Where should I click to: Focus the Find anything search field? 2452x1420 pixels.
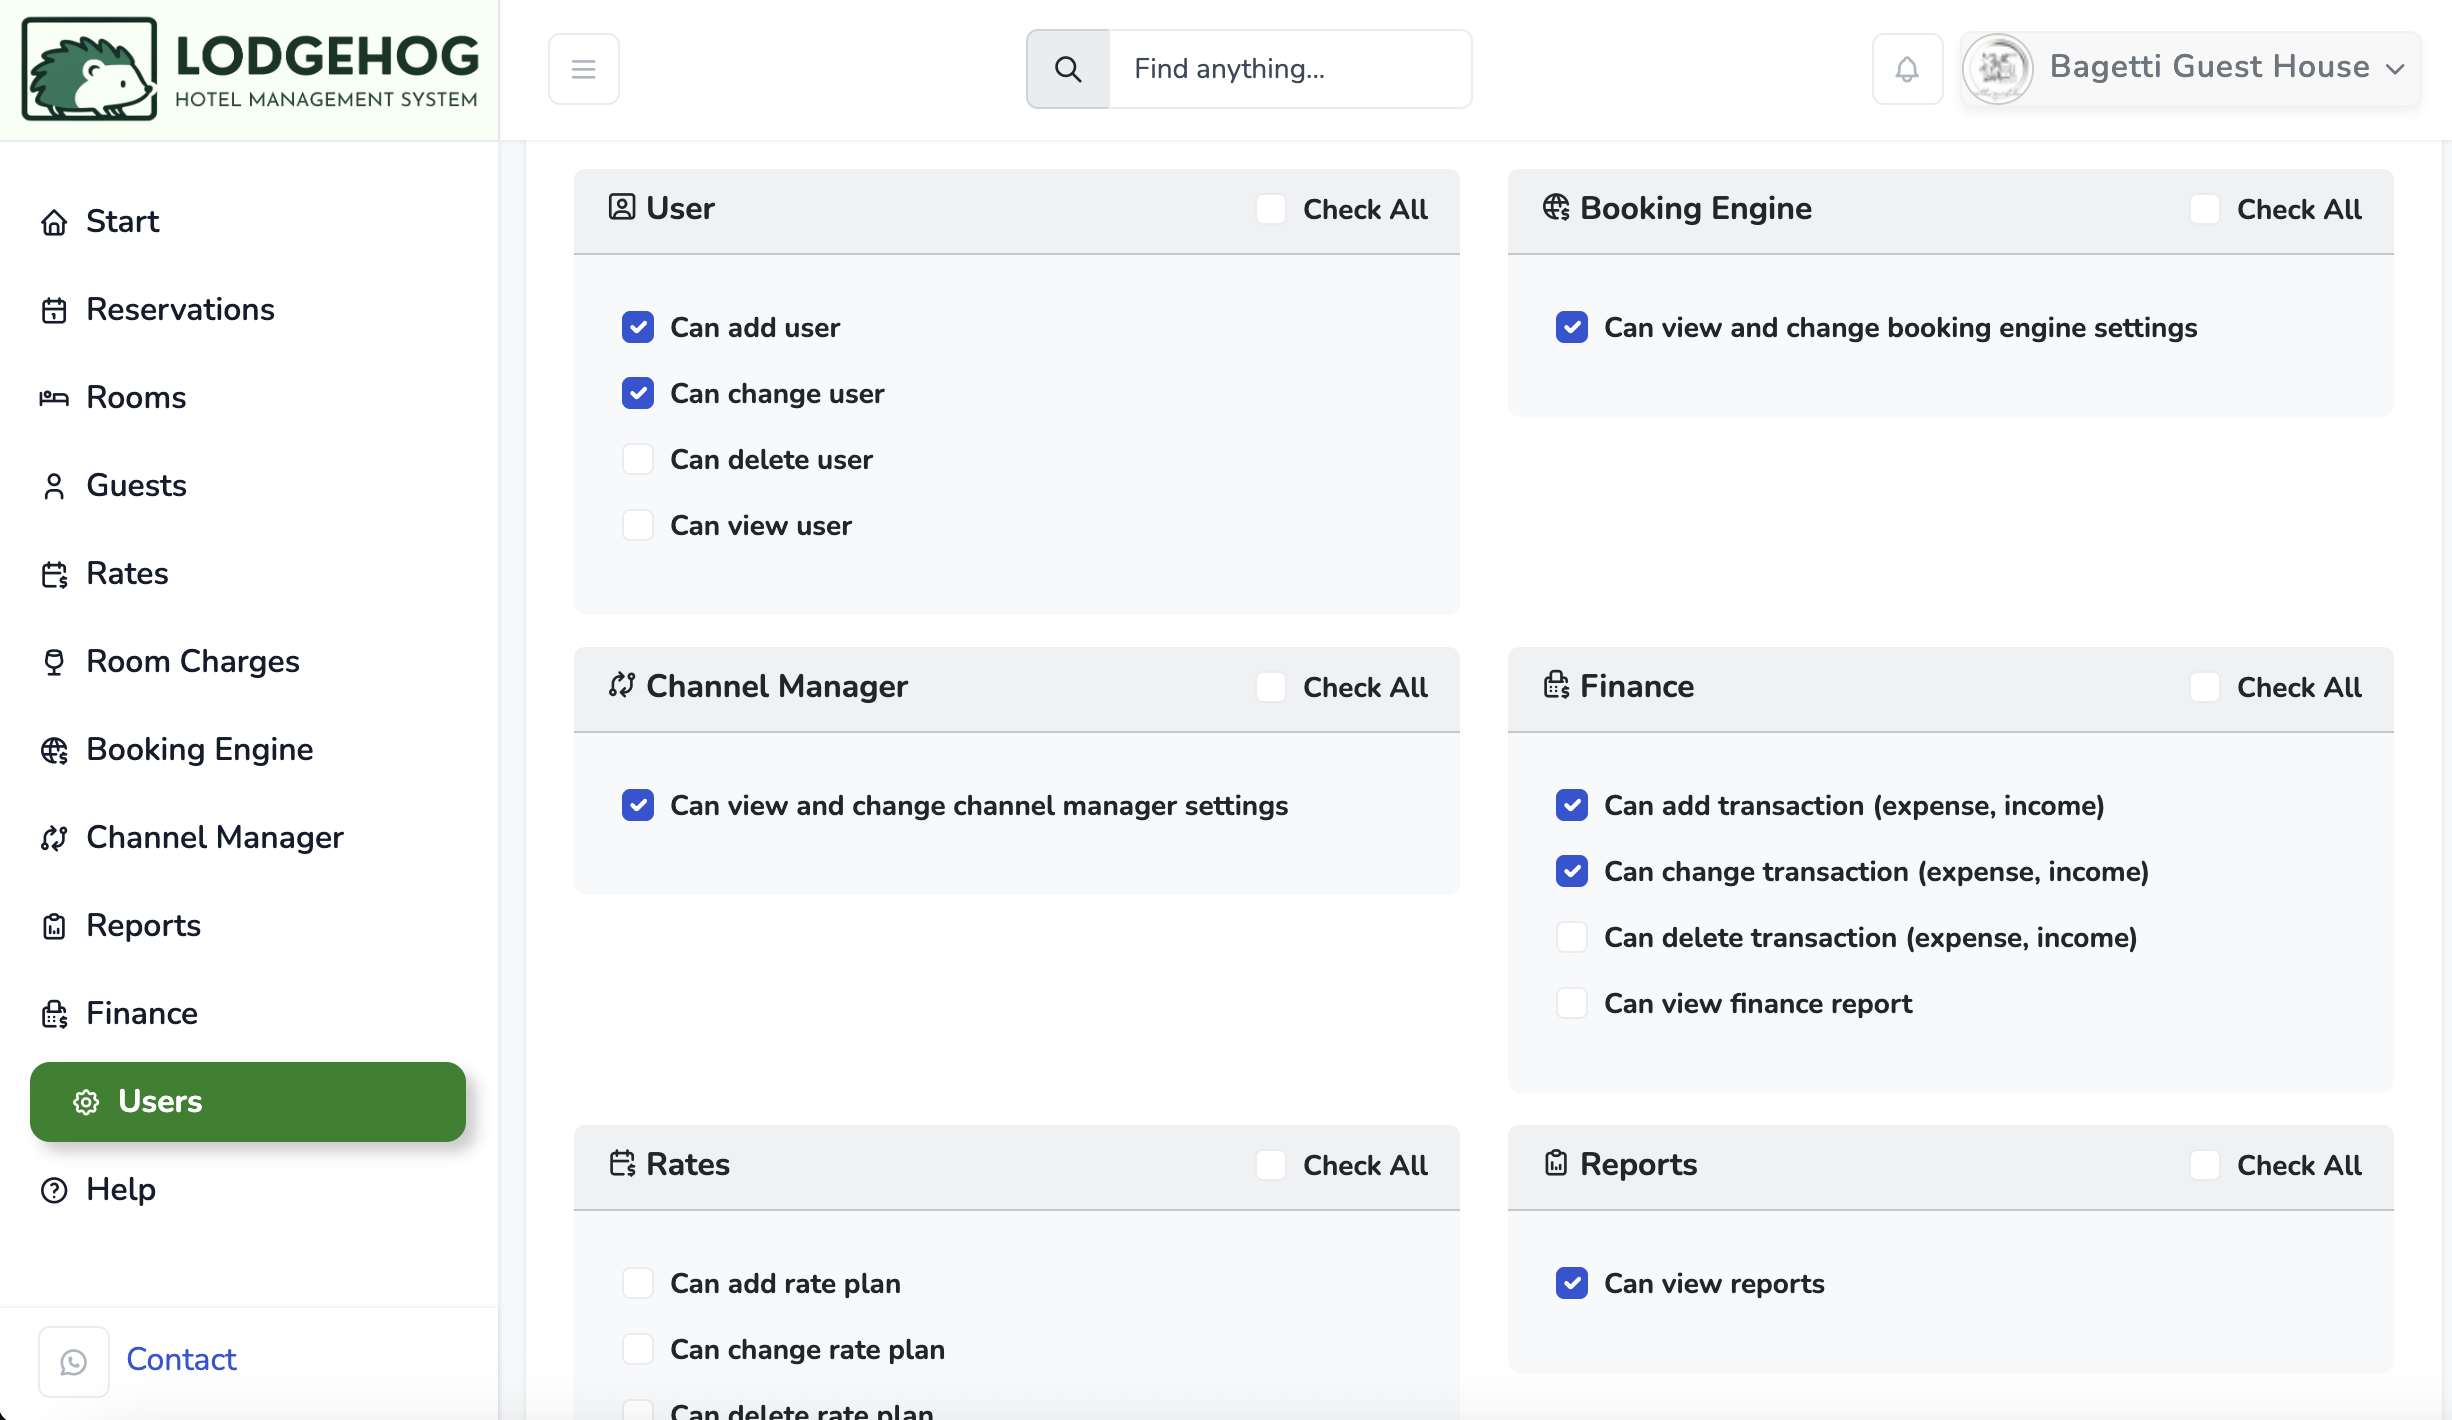(x=1289, y=69)
